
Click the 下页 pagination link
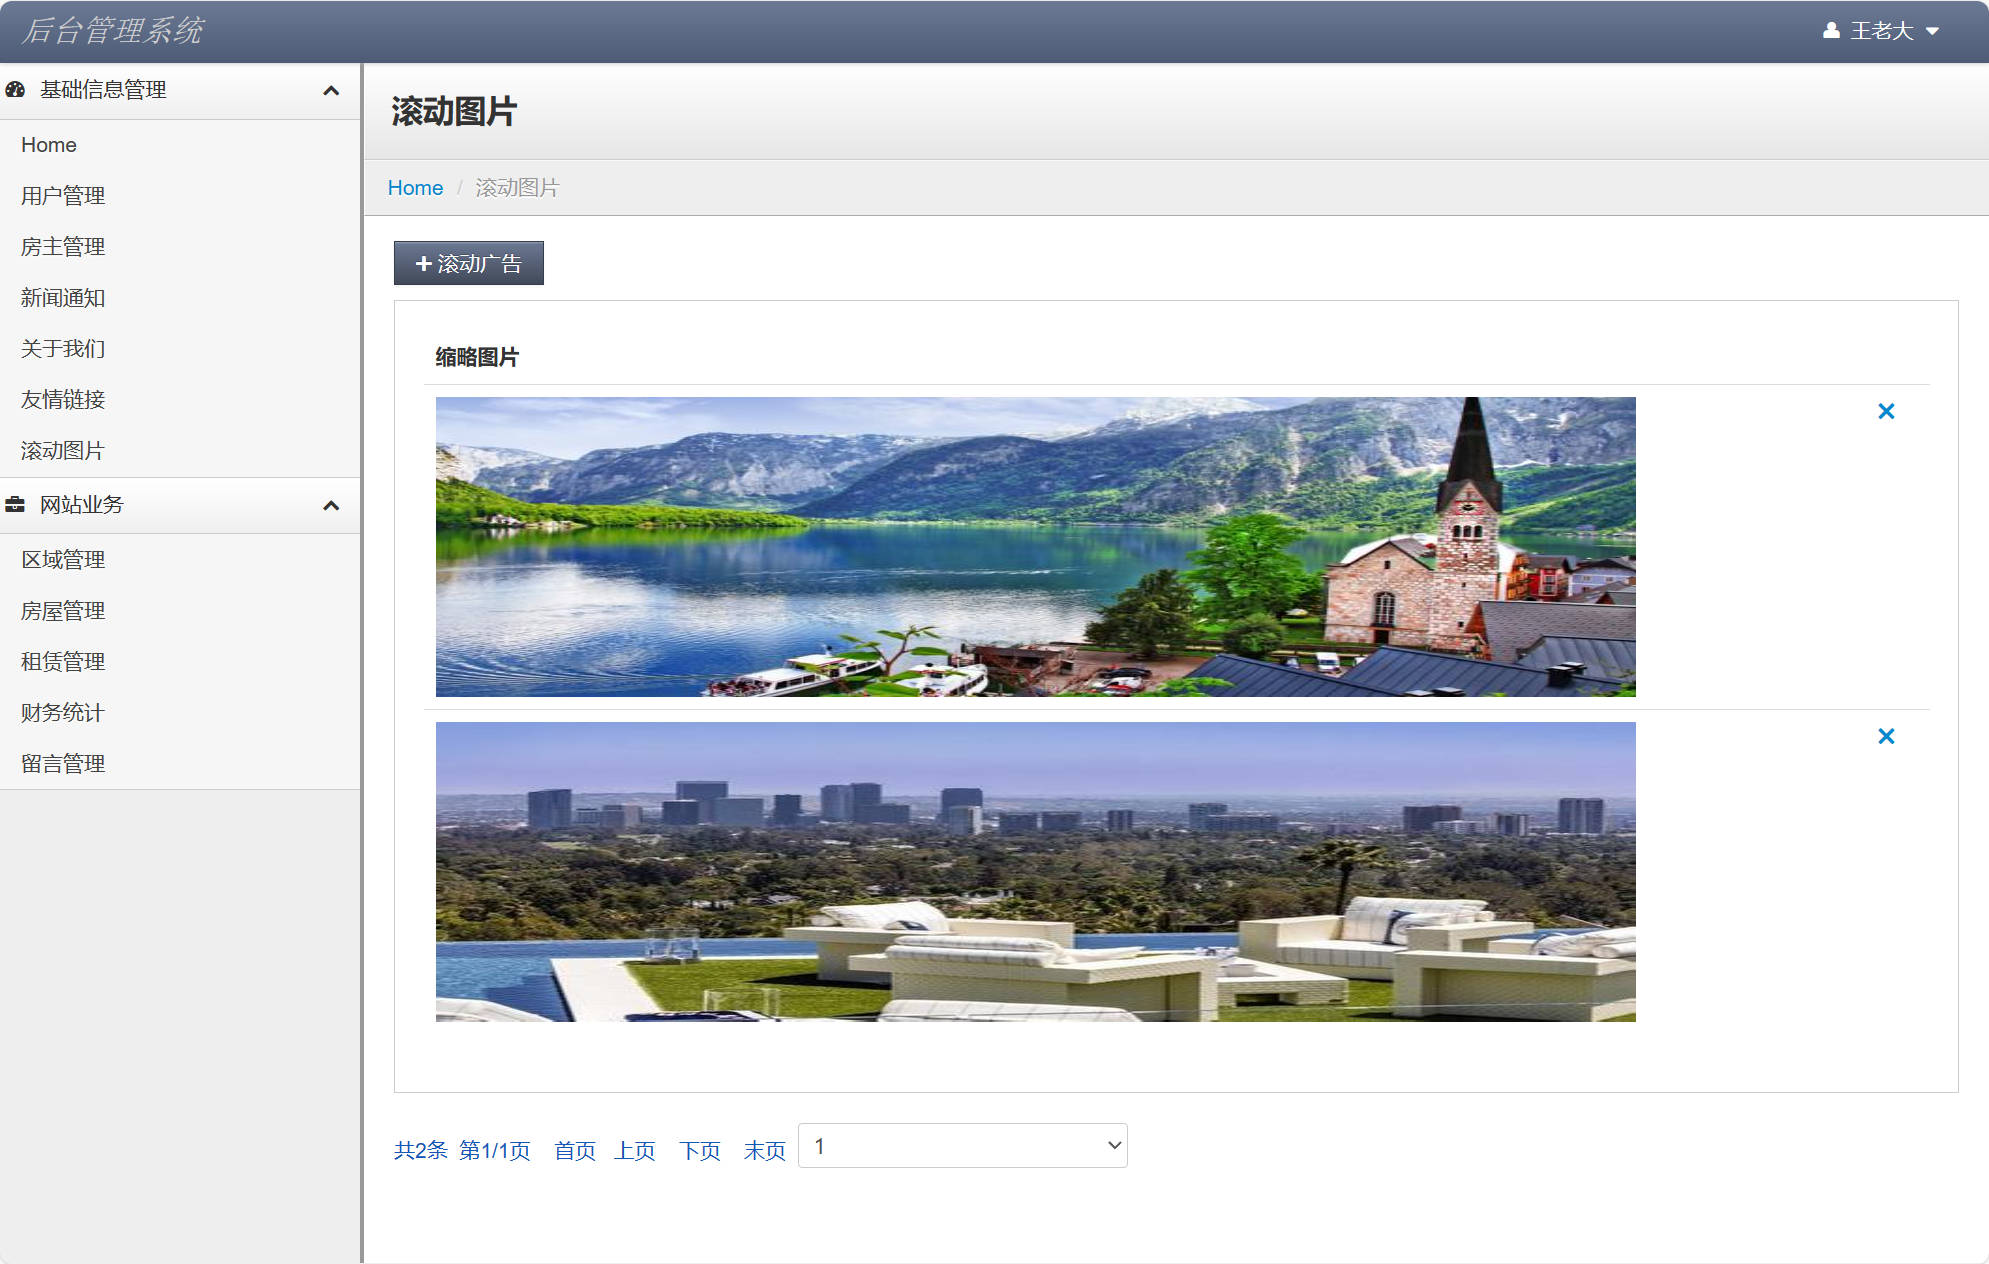699,1151
